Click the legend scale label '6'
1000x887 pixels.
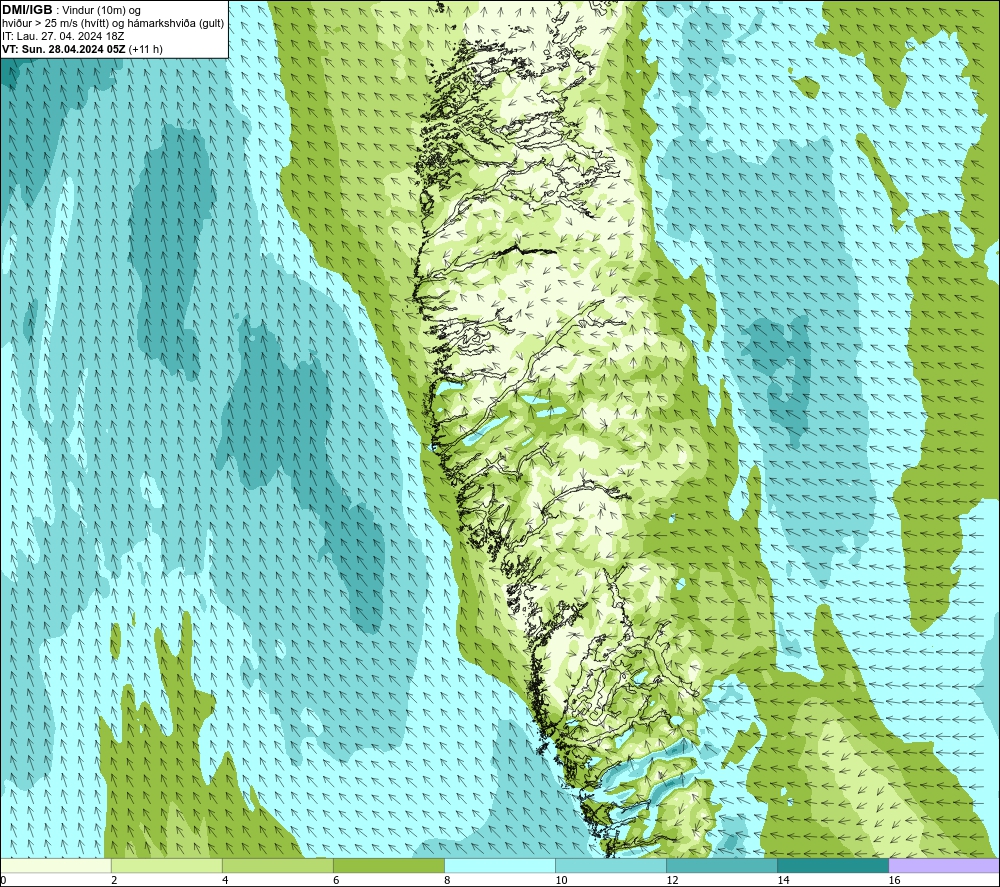click(x=336, y=880)
